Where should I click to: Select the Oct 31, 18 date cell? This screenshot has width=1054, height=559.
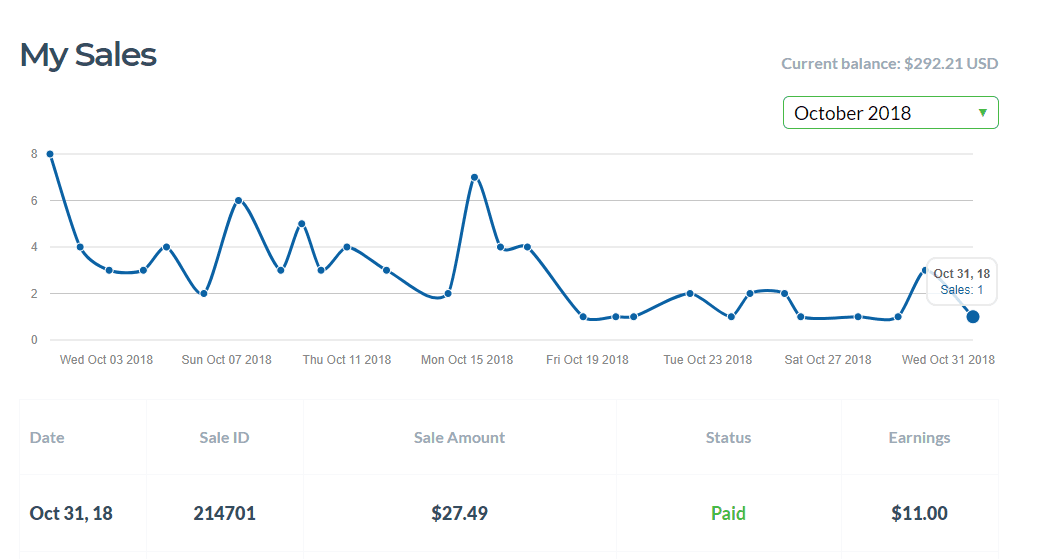coord(71,513)
